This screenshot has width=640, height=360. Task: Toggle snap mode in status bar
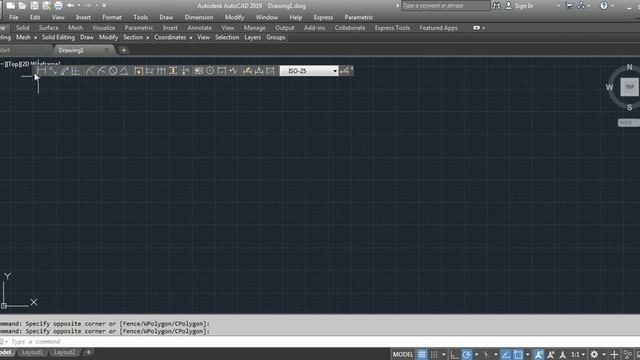click(434, 354)
